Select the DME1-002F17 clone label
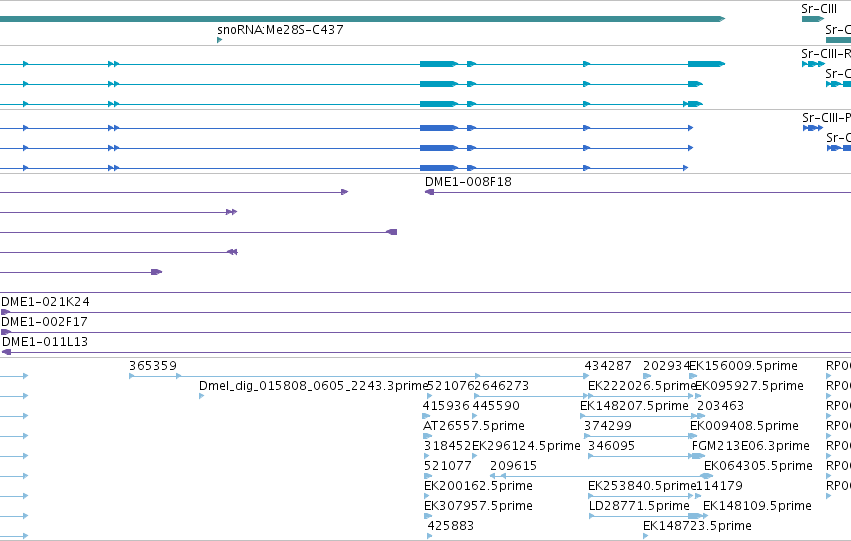Screen dimensions: 851x541 point(45,322)
